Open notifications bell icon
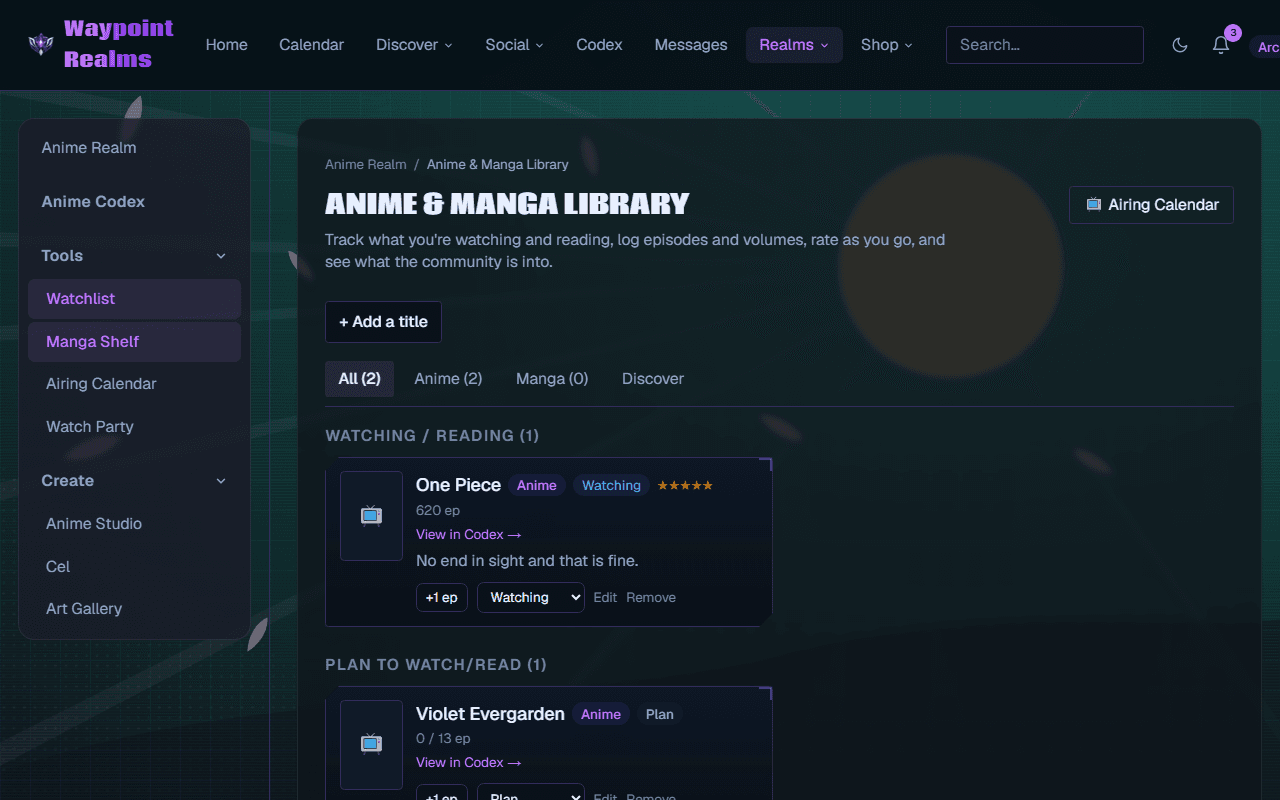 coord(1221,45)
